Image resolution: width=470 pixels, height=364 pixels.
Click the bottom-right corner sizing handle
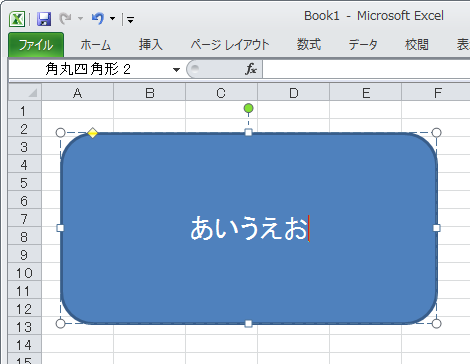[436, 323]
